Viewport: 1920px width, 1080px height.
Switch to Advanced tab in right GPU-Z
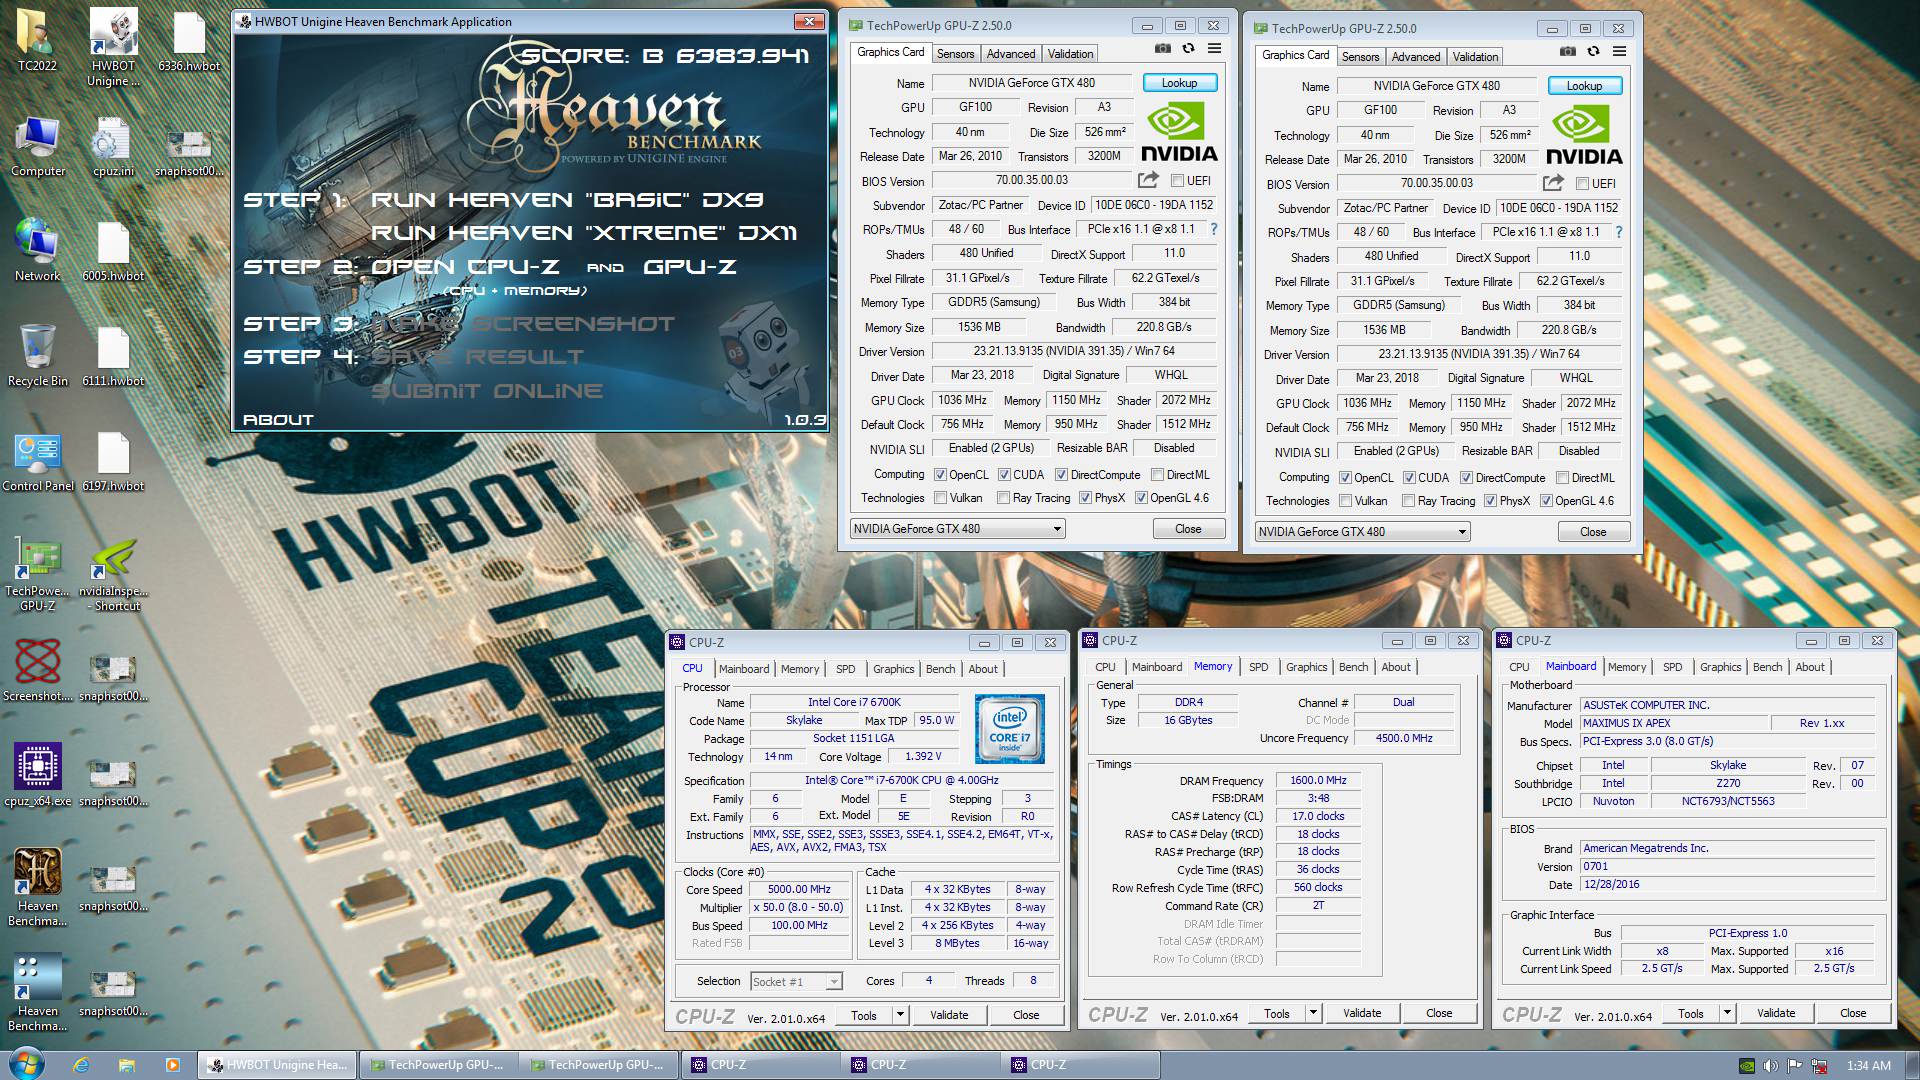(1416, 57)
